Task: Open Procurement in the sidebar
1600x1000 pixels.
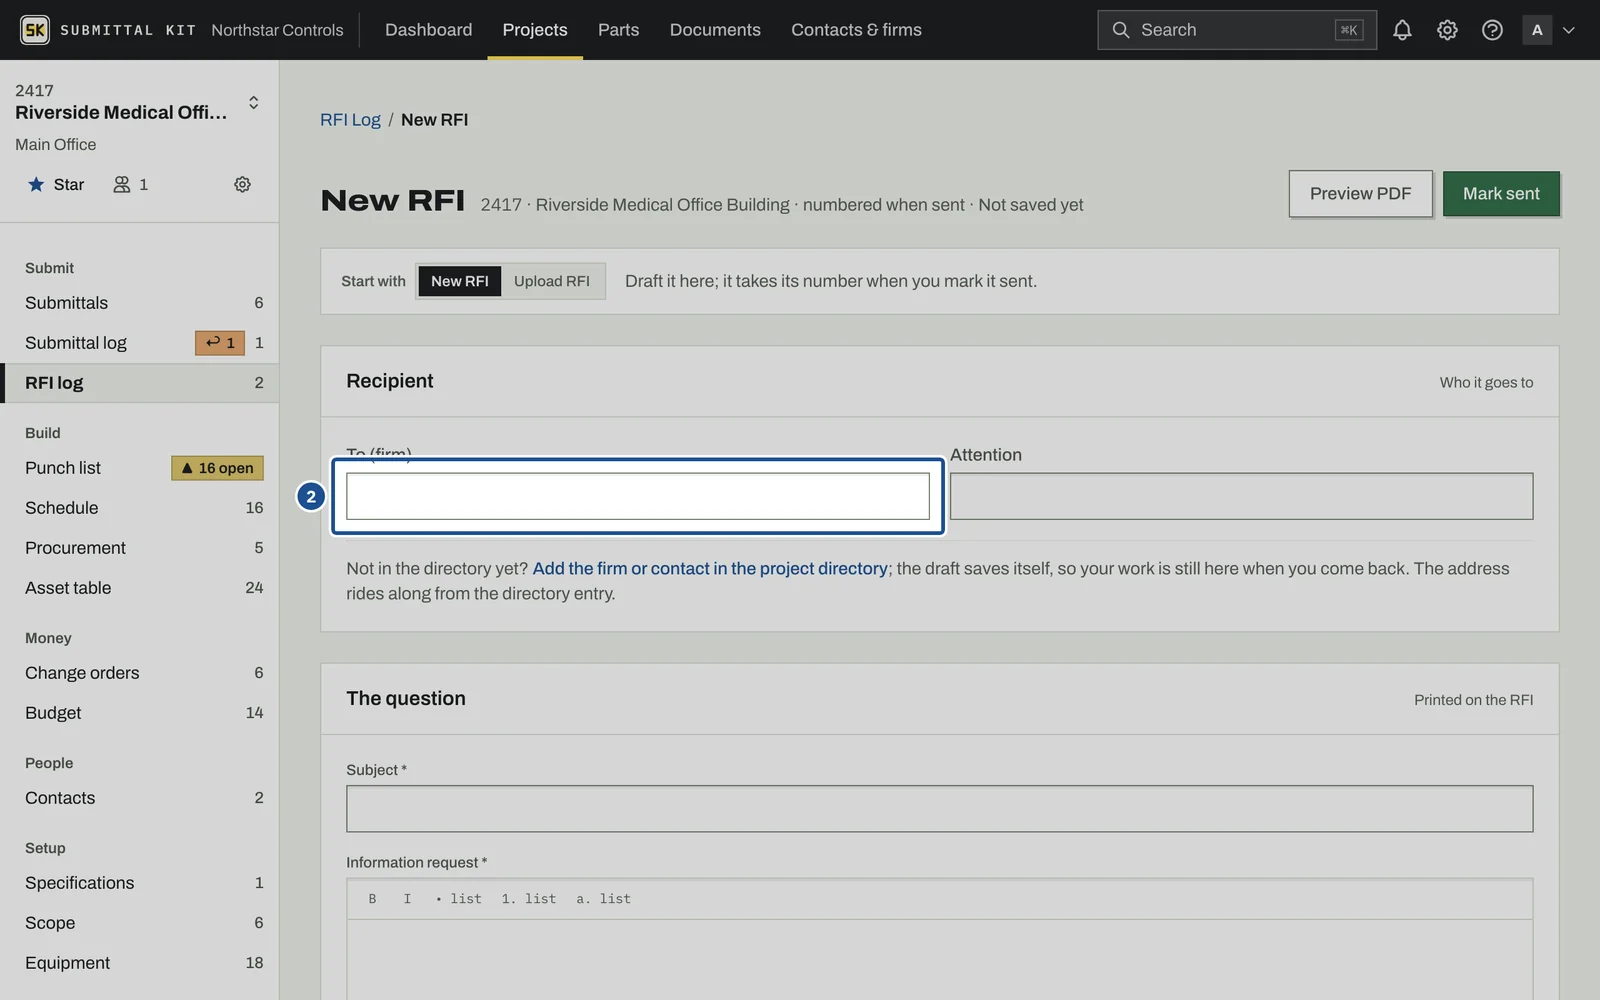Action: (x=140, y=548)
